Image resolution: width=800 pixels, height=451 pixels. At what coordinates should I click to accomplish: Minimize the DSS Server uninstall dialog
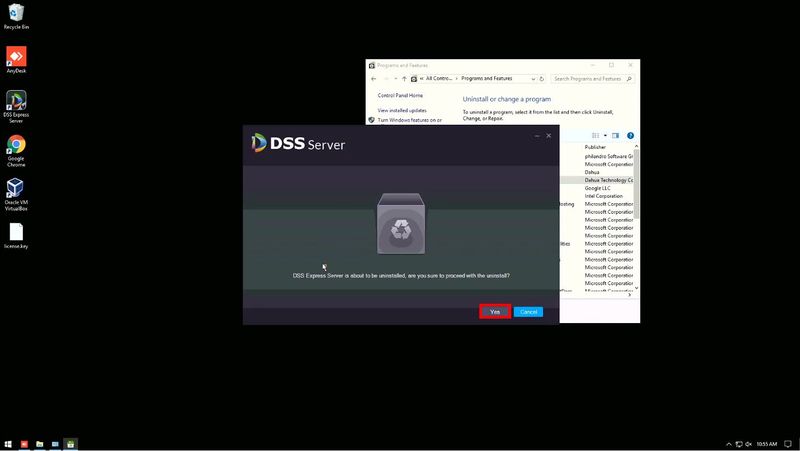point(537,136)
